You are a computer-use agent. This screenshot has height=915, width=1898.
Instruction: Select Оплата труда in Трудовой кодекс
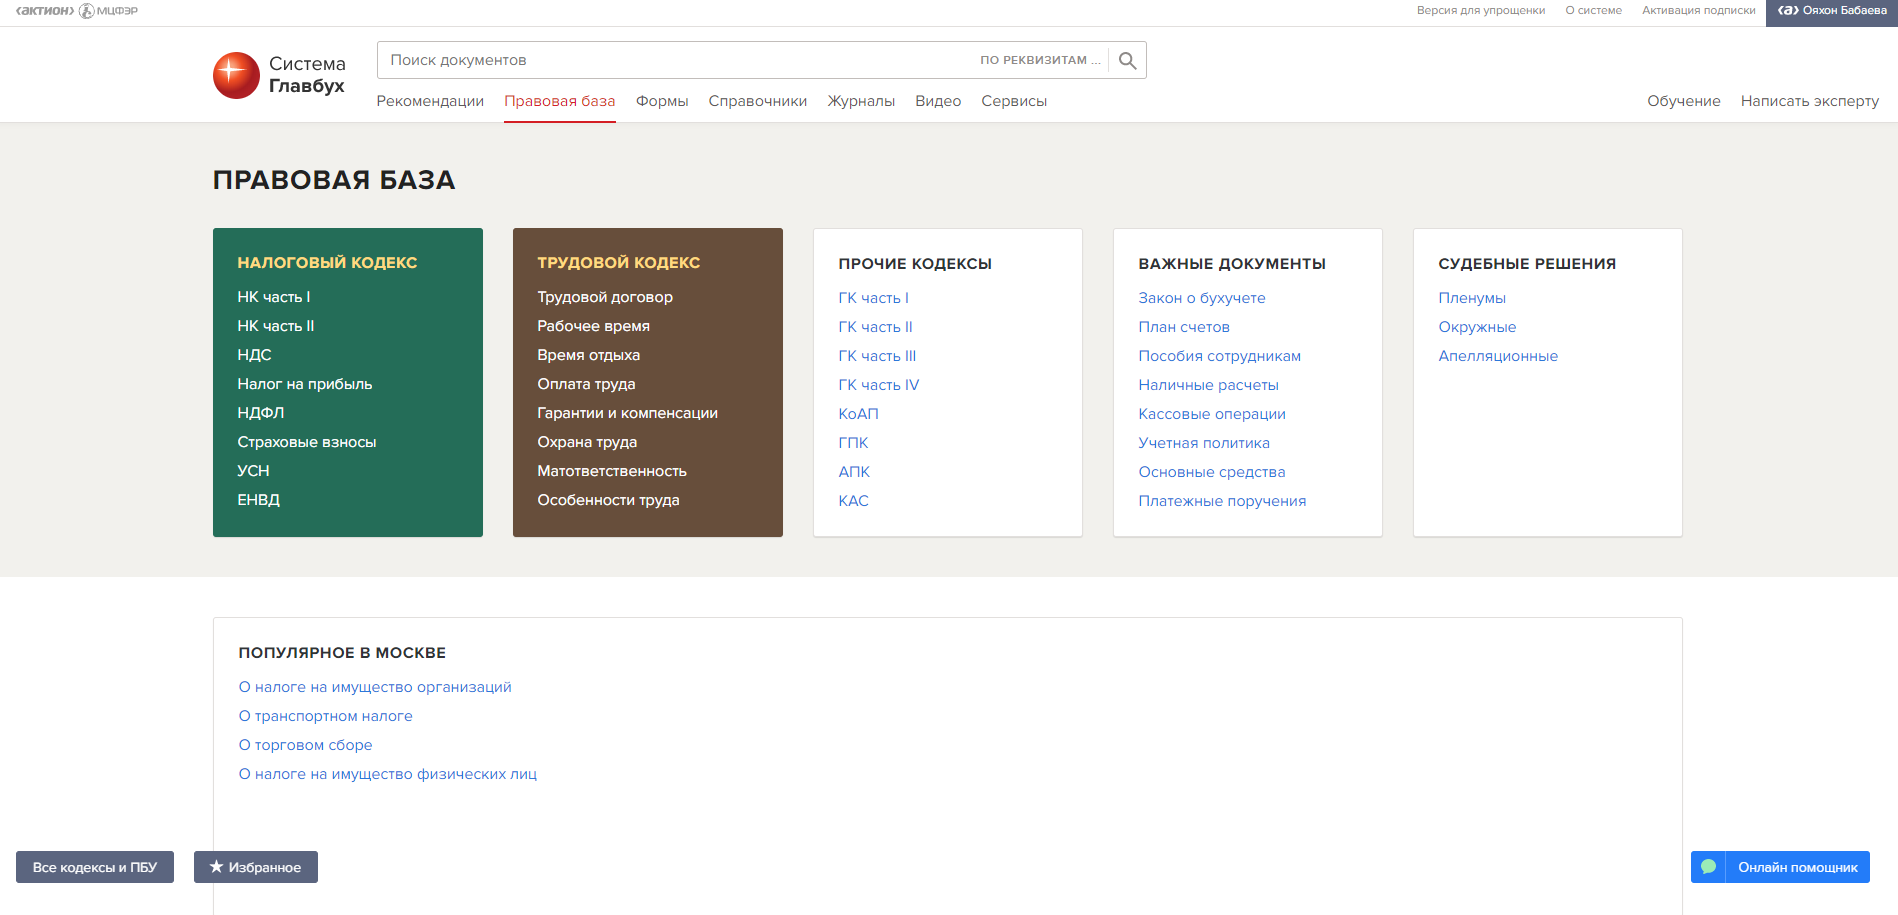click(586, 384)
